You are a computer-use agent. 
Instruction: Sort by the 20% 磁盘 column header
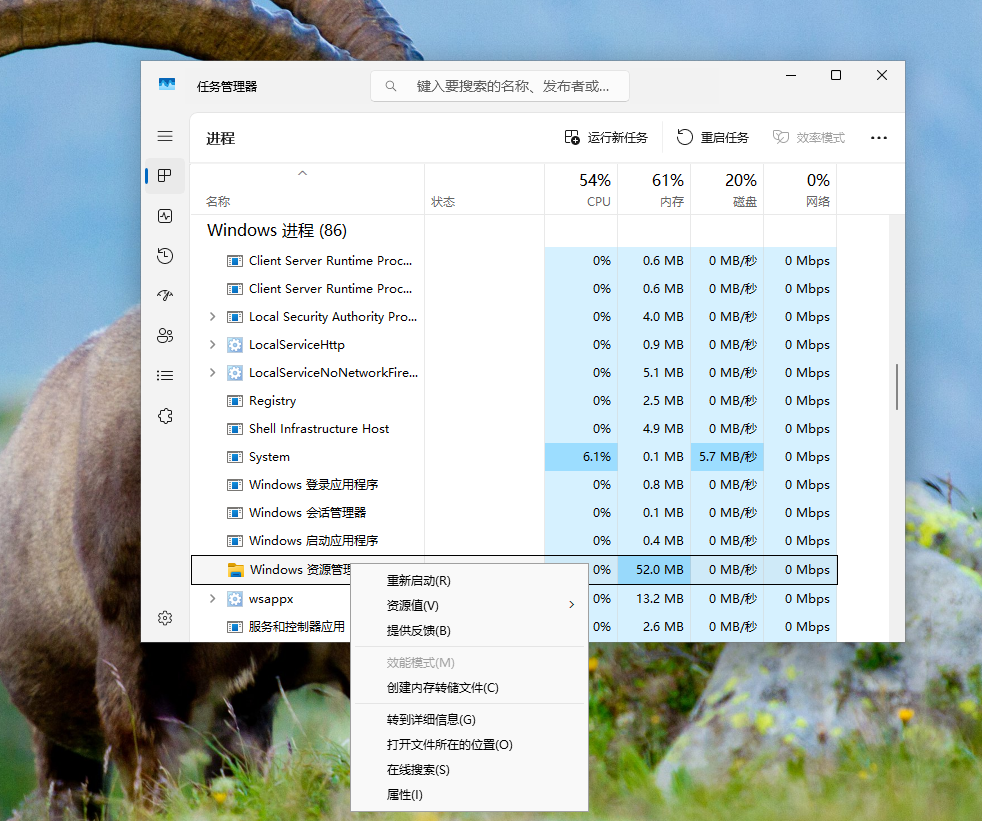tap(727, 189)
